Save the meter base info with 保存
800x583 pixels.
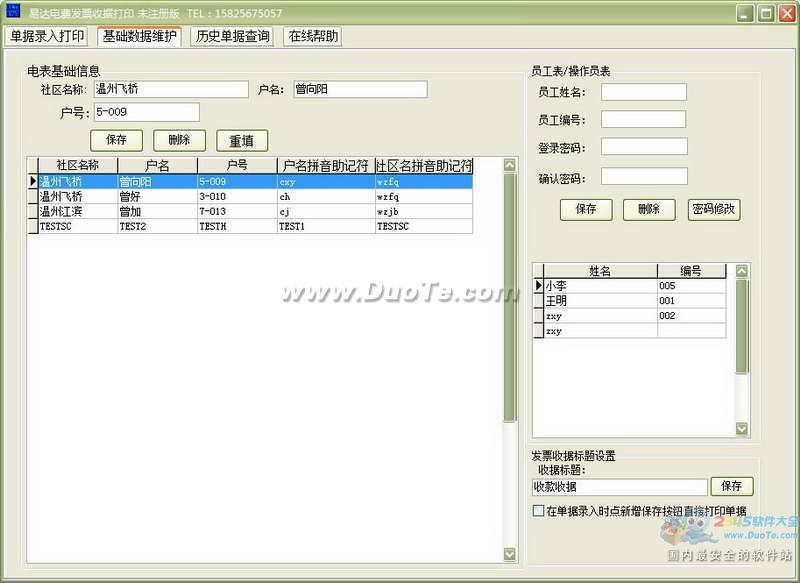click(116, 140)
